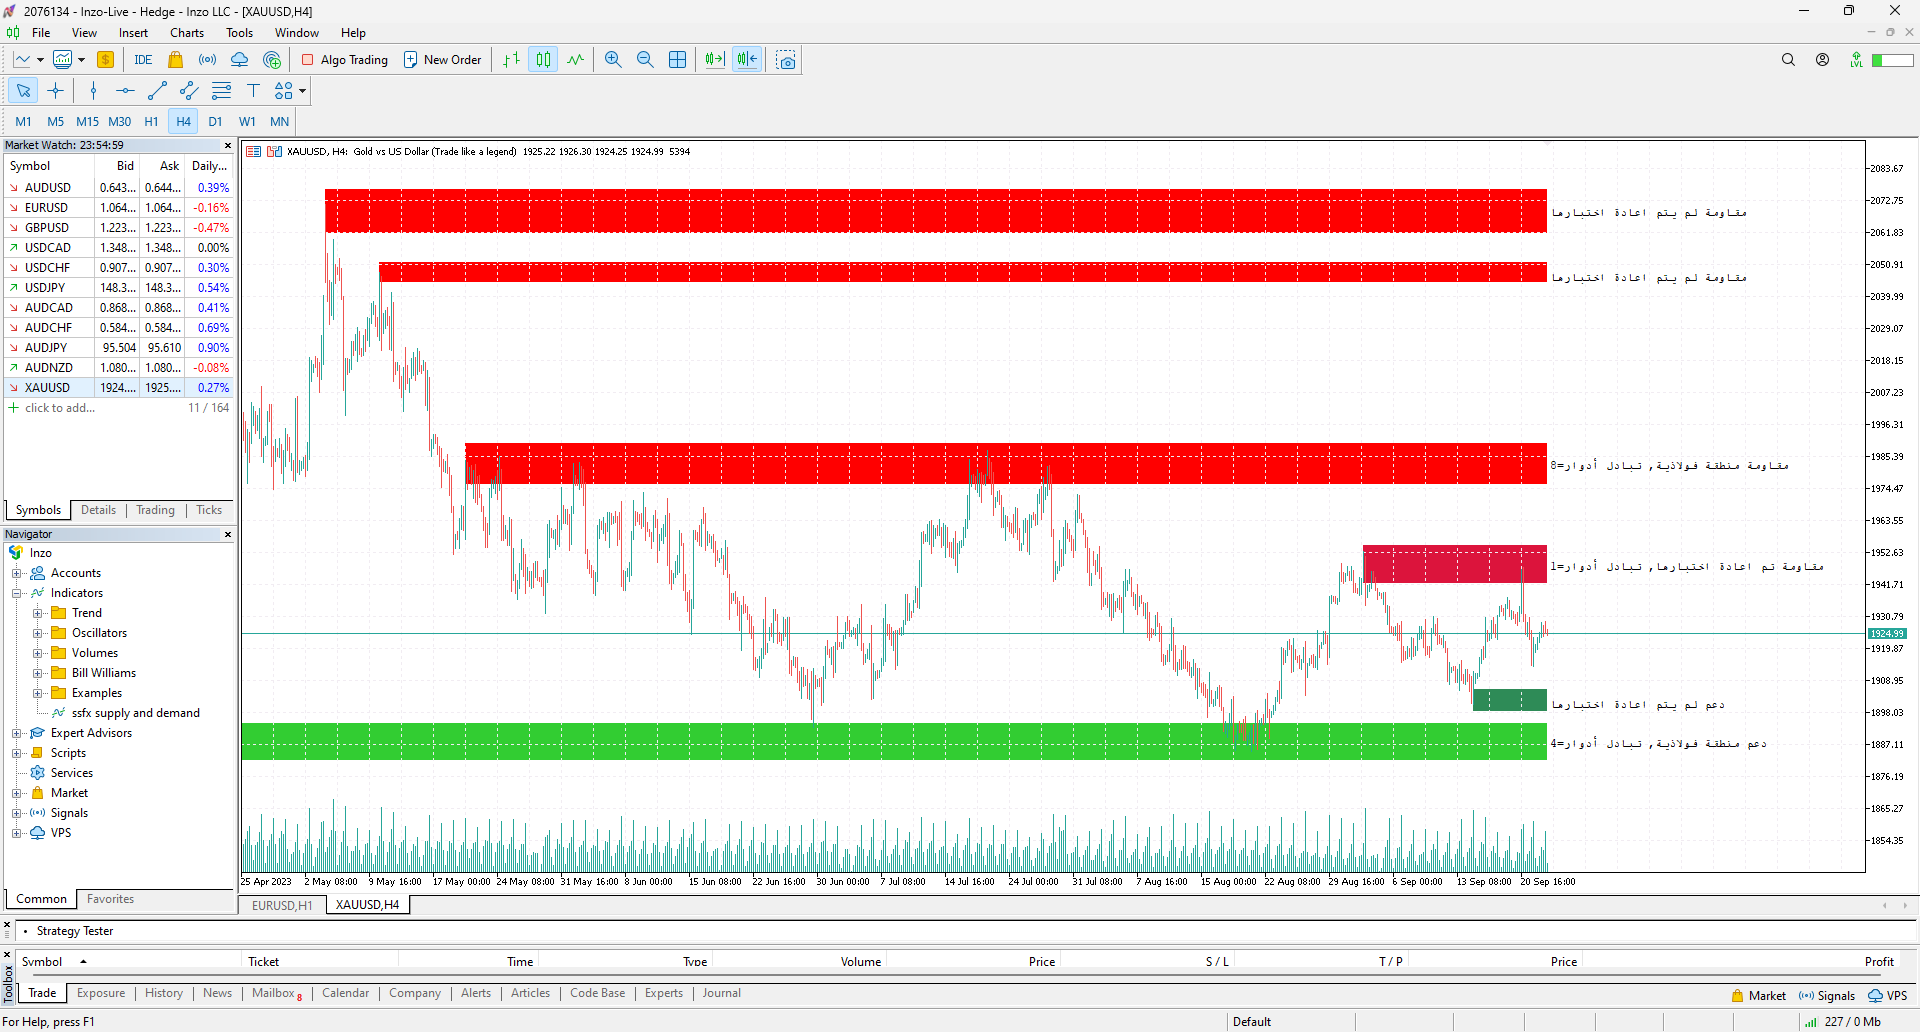This screenshot has width=1920, height=1032.
Task: Open the History tab in the toolbox
Action: click(163, 993)
